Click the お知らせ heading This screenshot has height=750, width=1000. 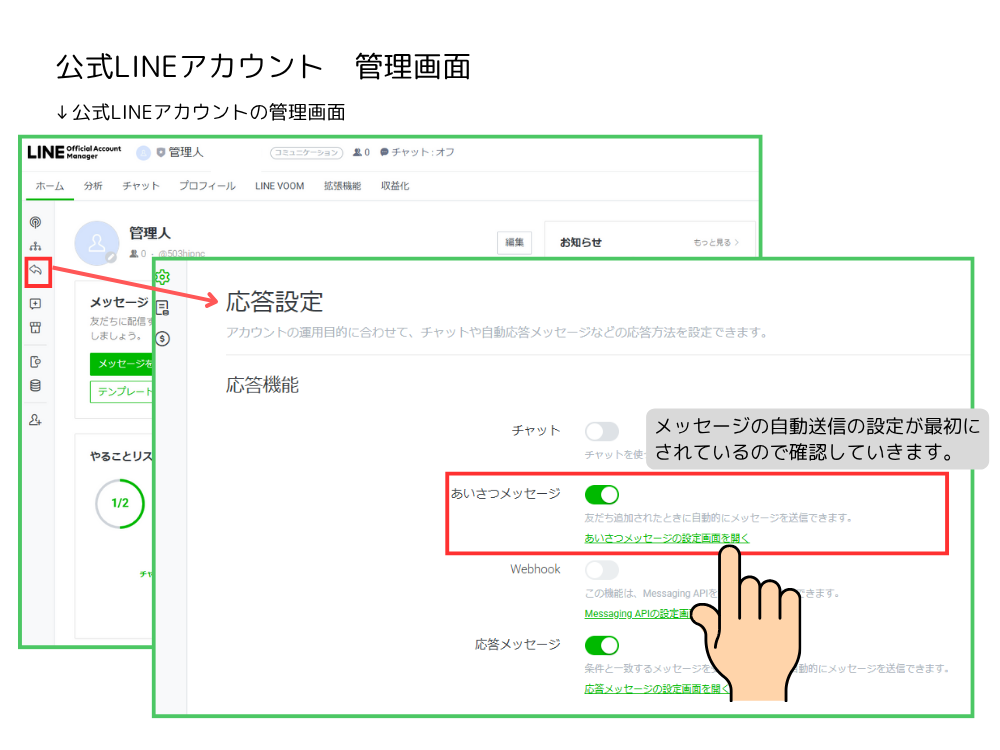click(580, 242)
